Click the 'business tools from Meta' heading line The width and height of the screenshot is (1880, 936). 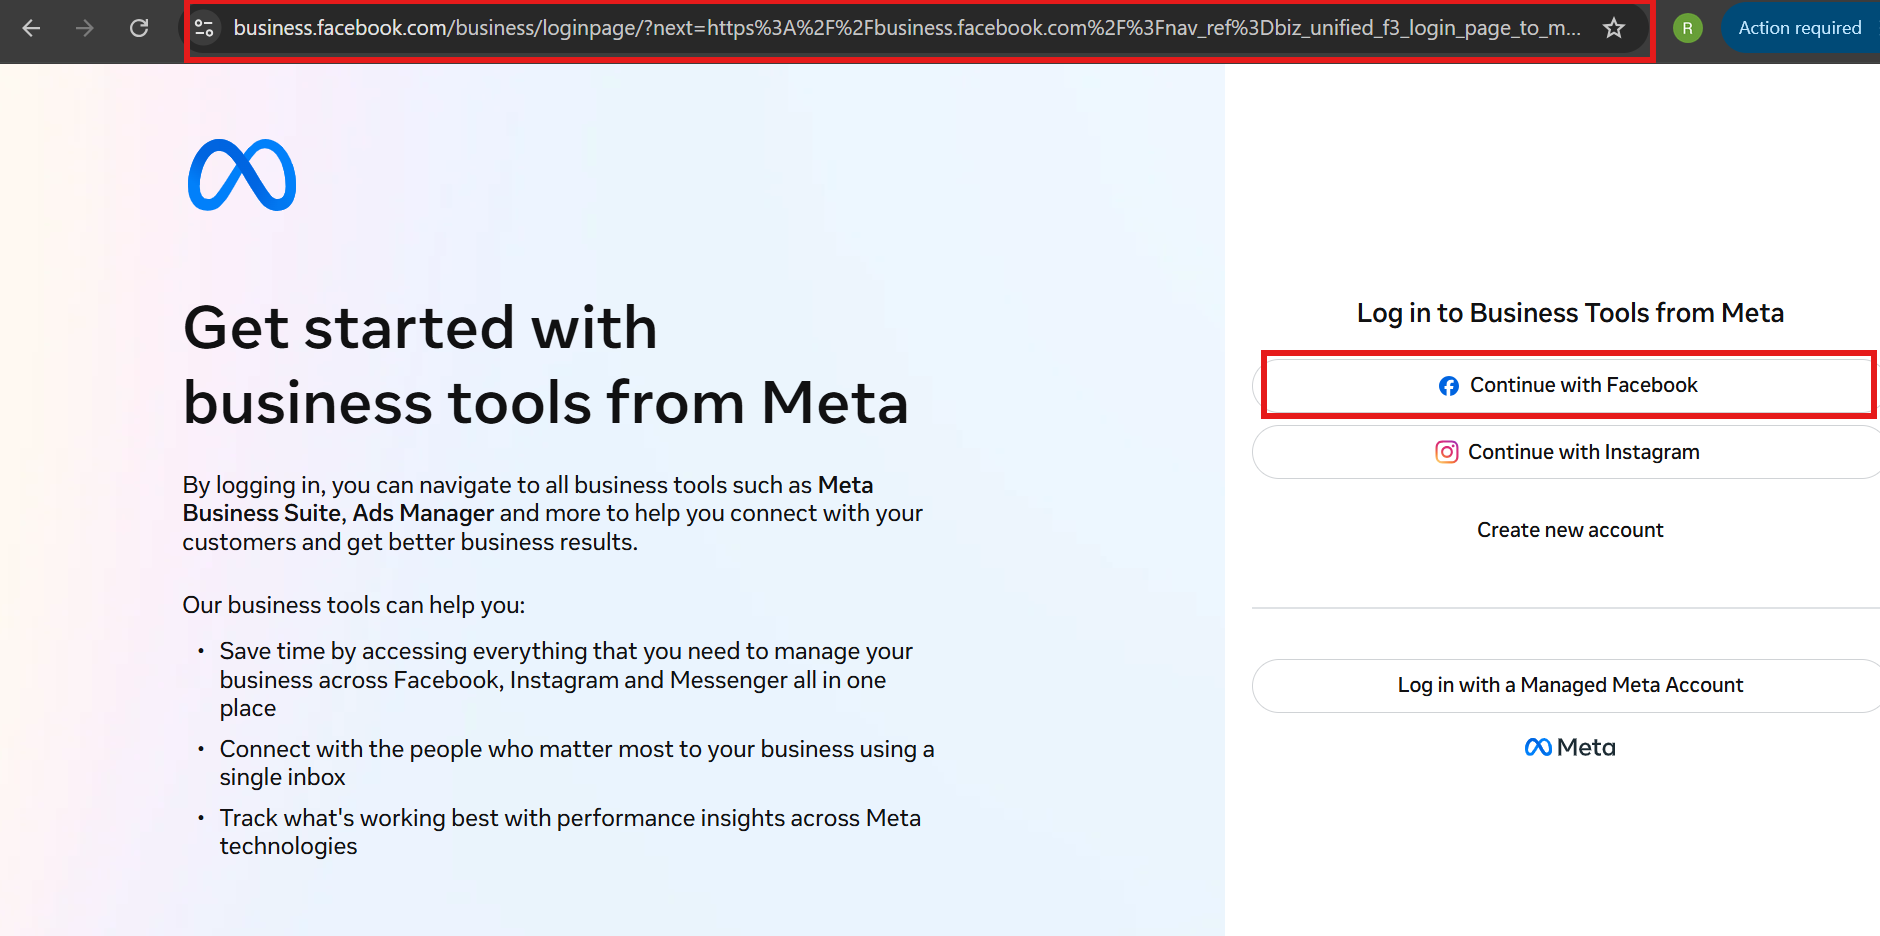(546, 403)
